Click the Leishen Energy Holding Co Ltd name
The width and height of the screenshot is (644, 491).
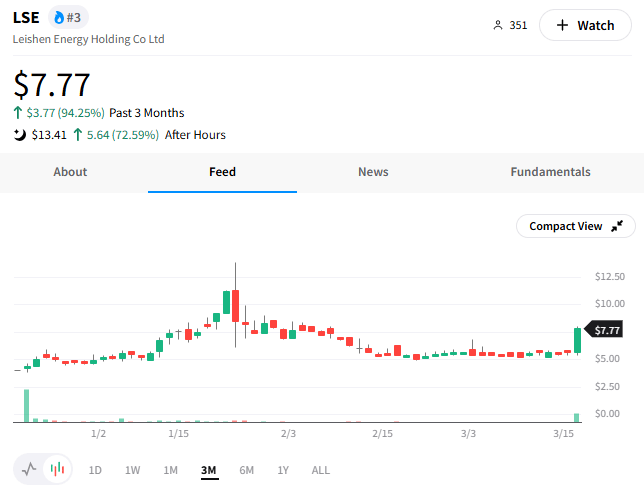[88, 39]
